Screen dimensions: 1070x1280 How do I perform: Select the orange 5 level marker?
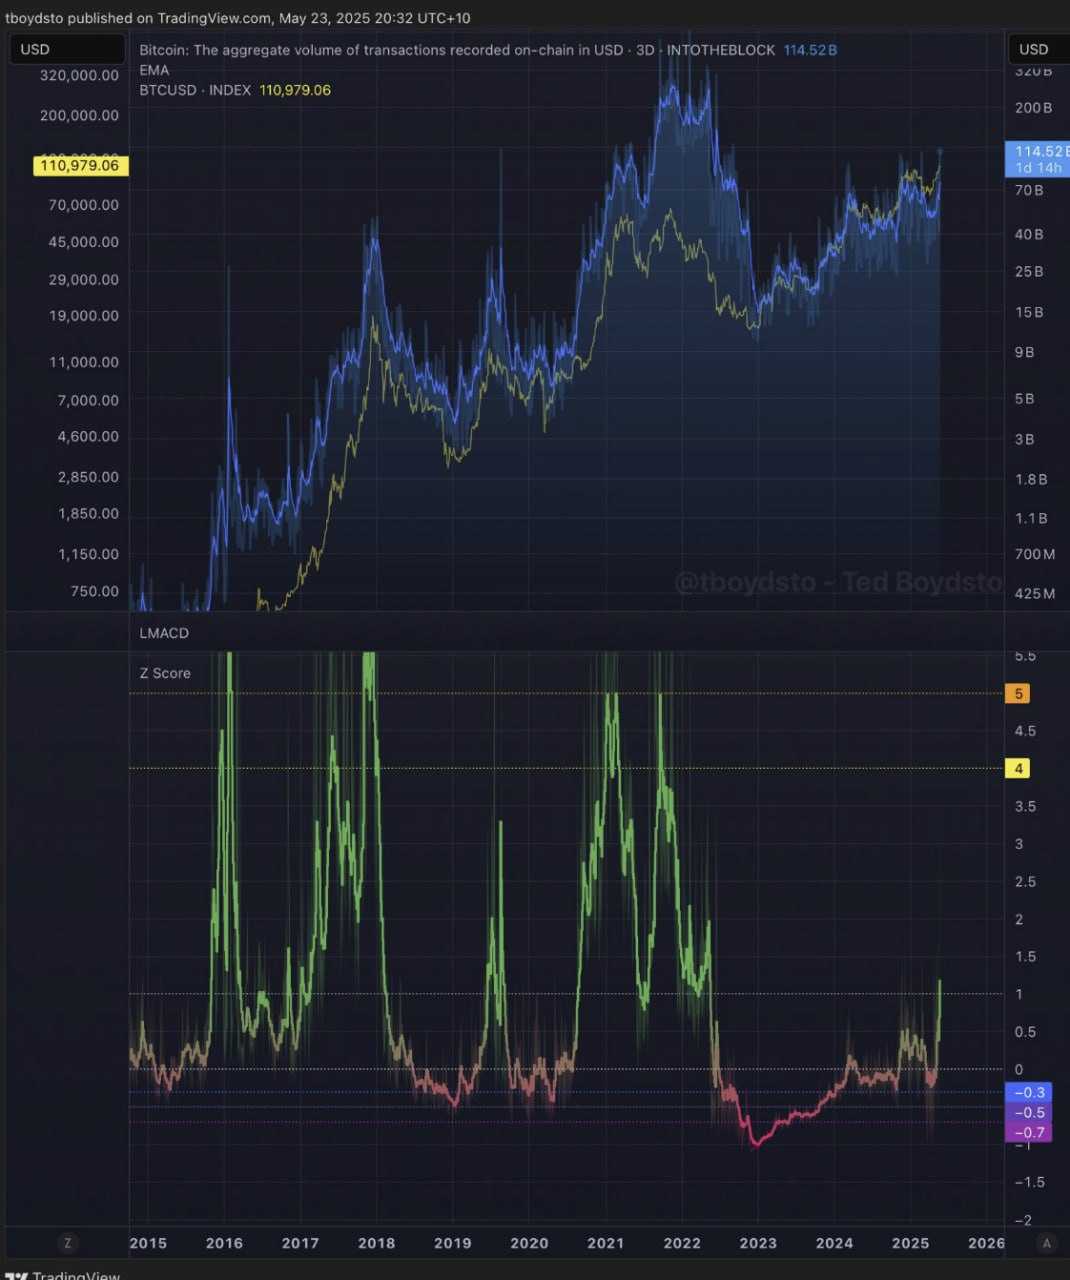click(1018, 694)
